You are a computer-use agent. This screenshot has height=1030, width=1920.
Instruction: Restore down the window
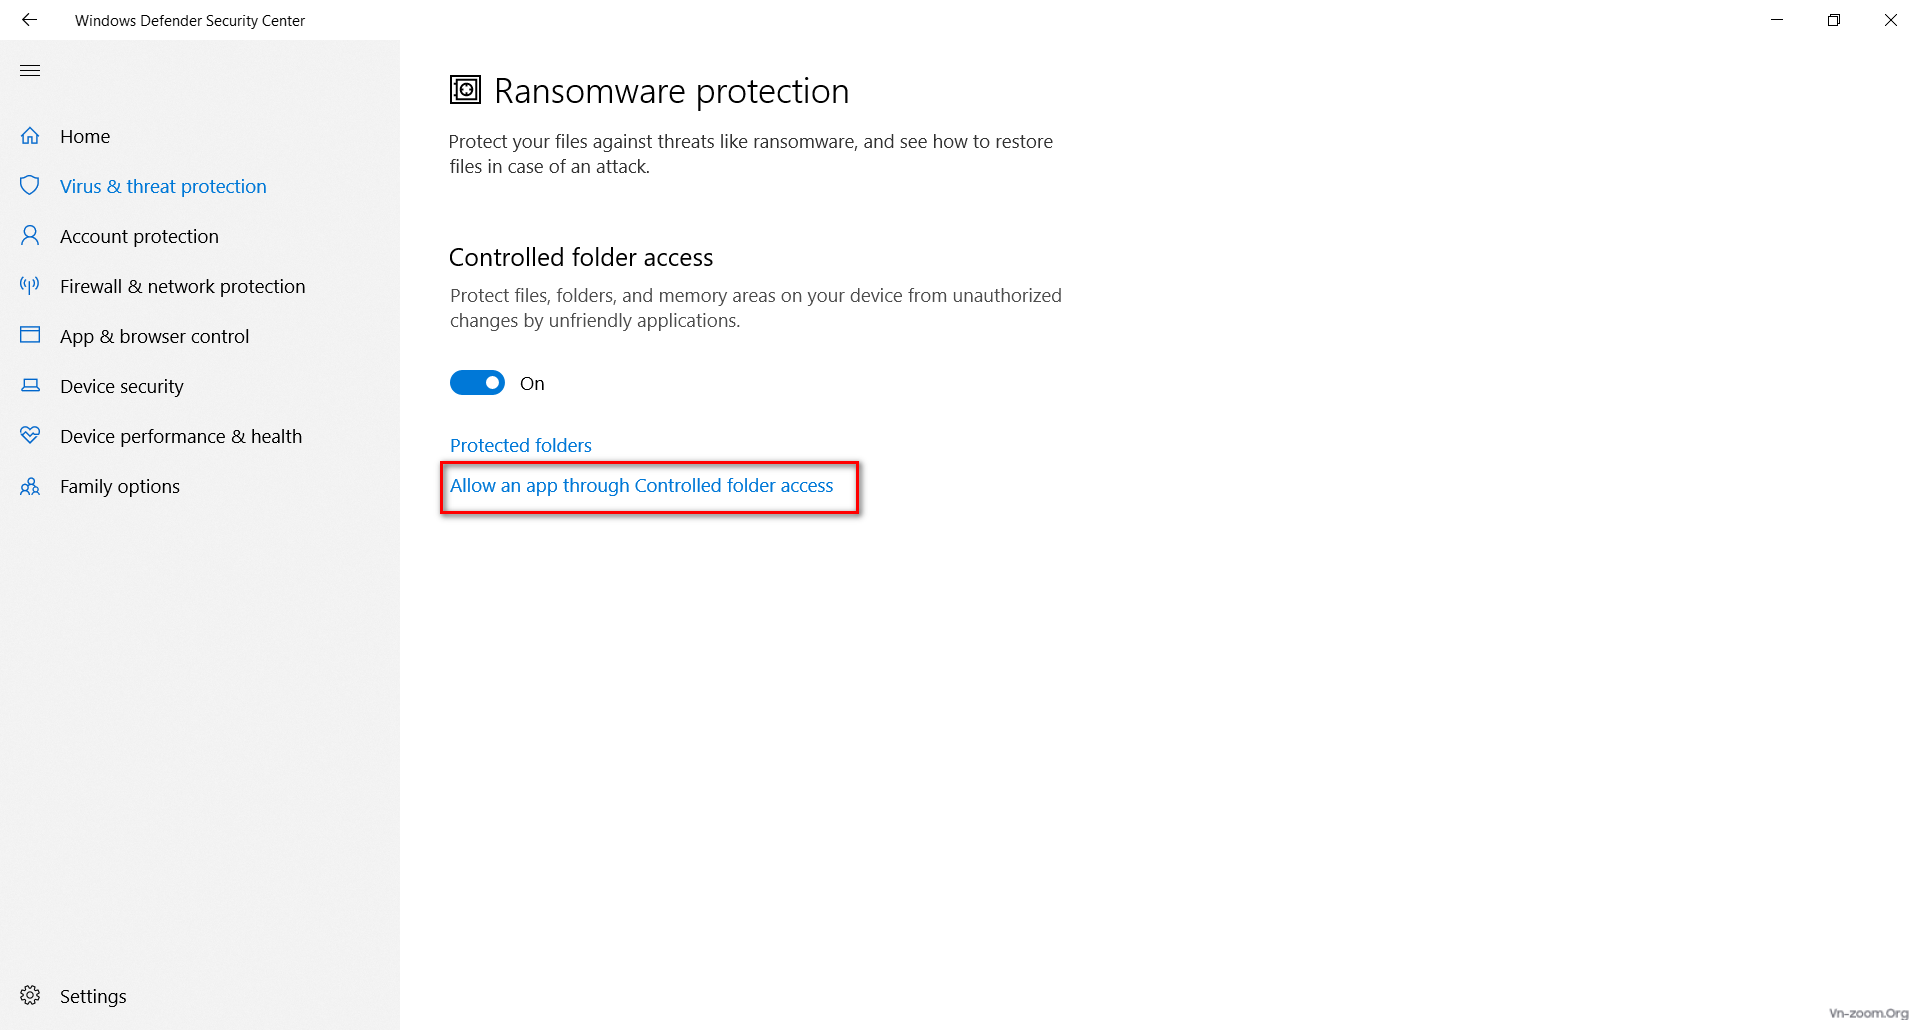click(1833, 20)
